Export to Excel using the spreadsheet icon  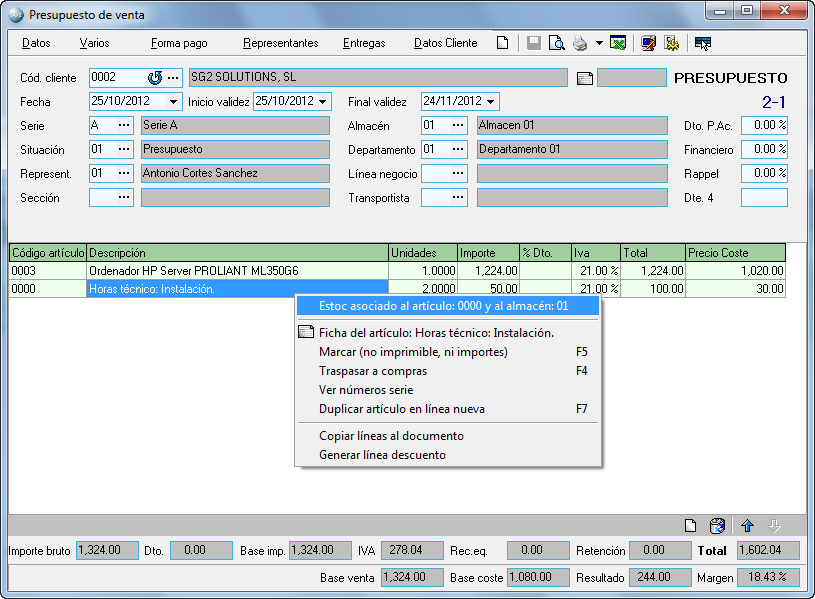coord(619,43)
